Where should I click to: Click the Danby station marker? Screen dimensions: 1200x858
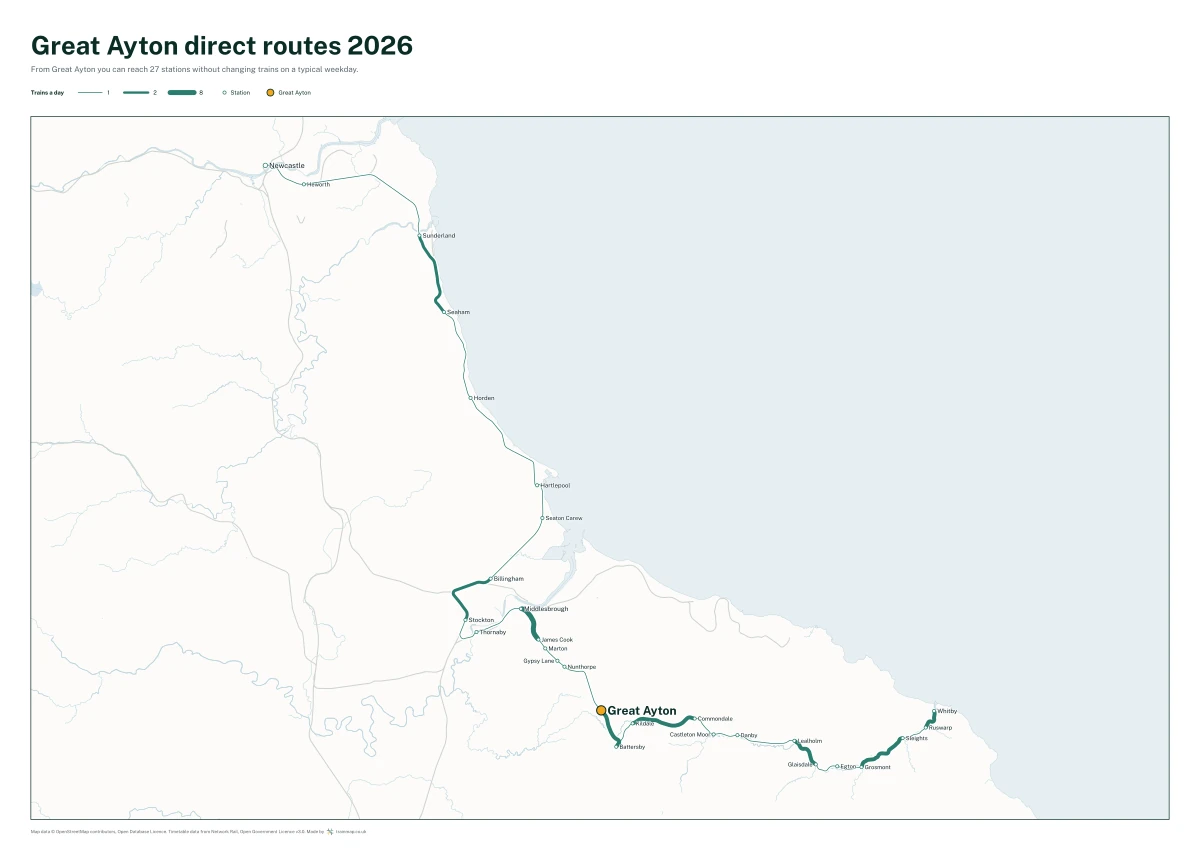[737, 735]
